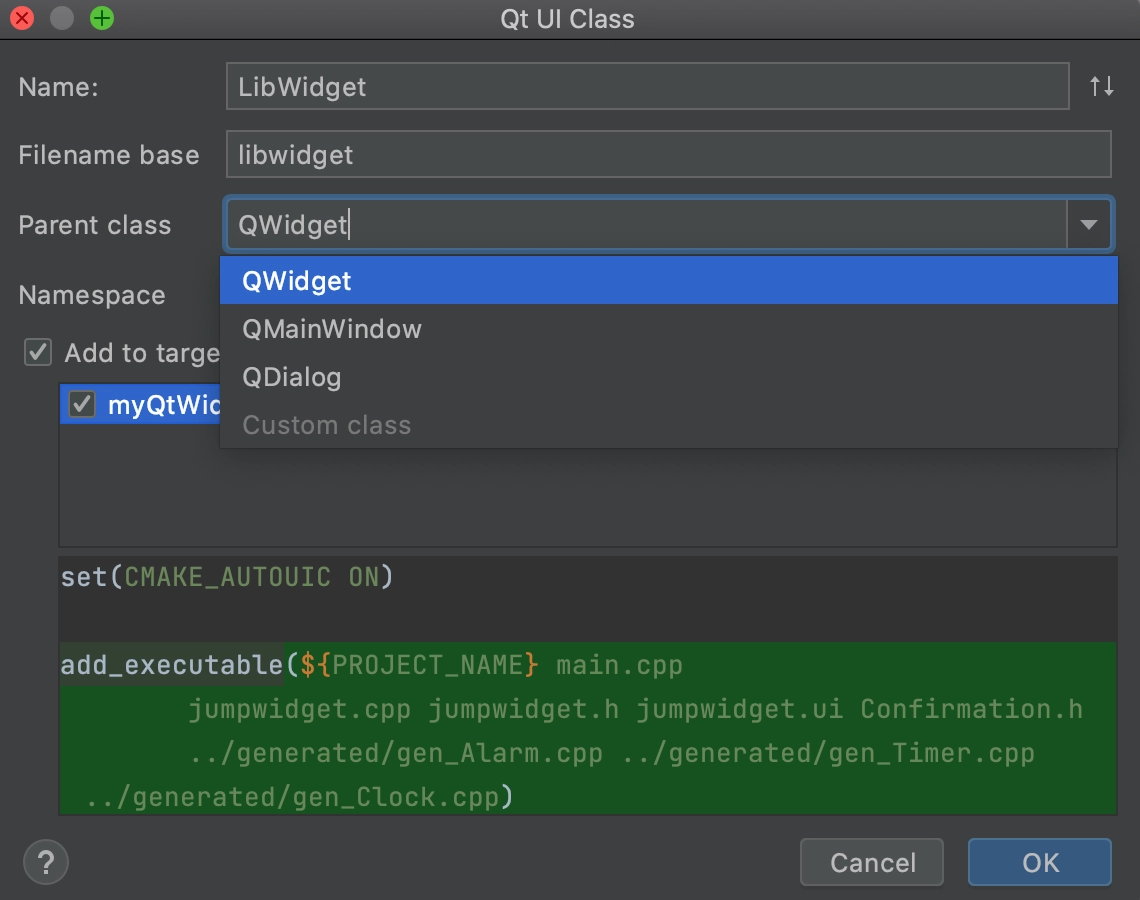Confirm with the OK button
Image resolution: width=1140 pixels, height=900 pixels.
1040,862
